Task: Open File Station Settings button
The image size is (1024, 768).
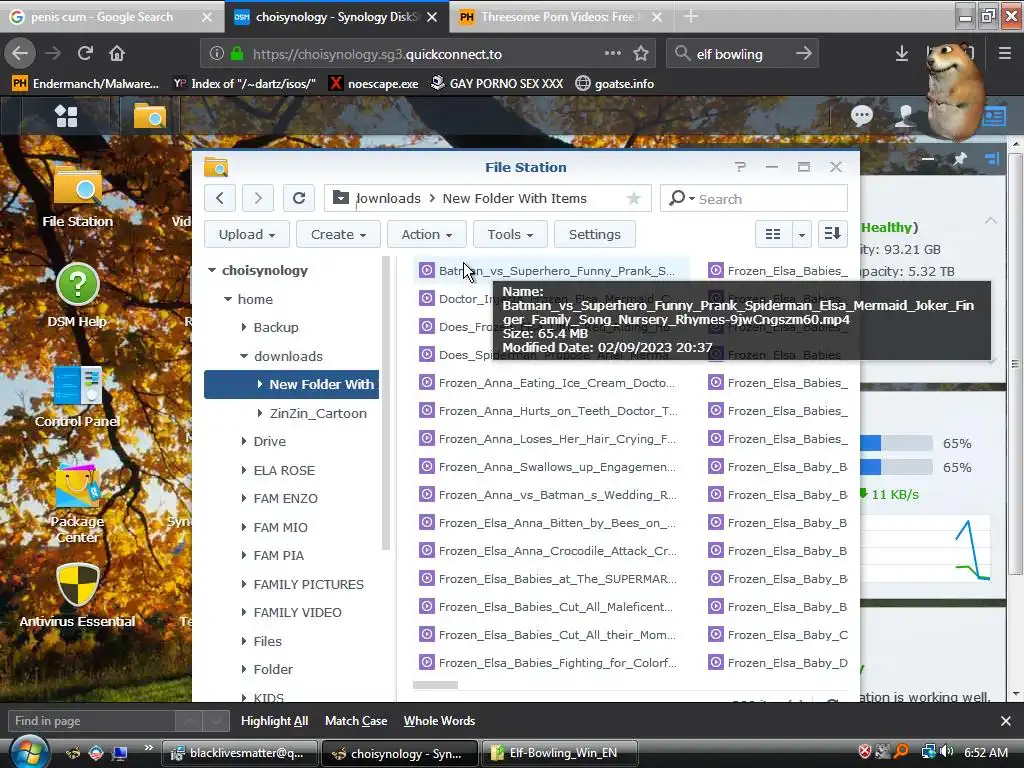Action: [x=594, y=234]
